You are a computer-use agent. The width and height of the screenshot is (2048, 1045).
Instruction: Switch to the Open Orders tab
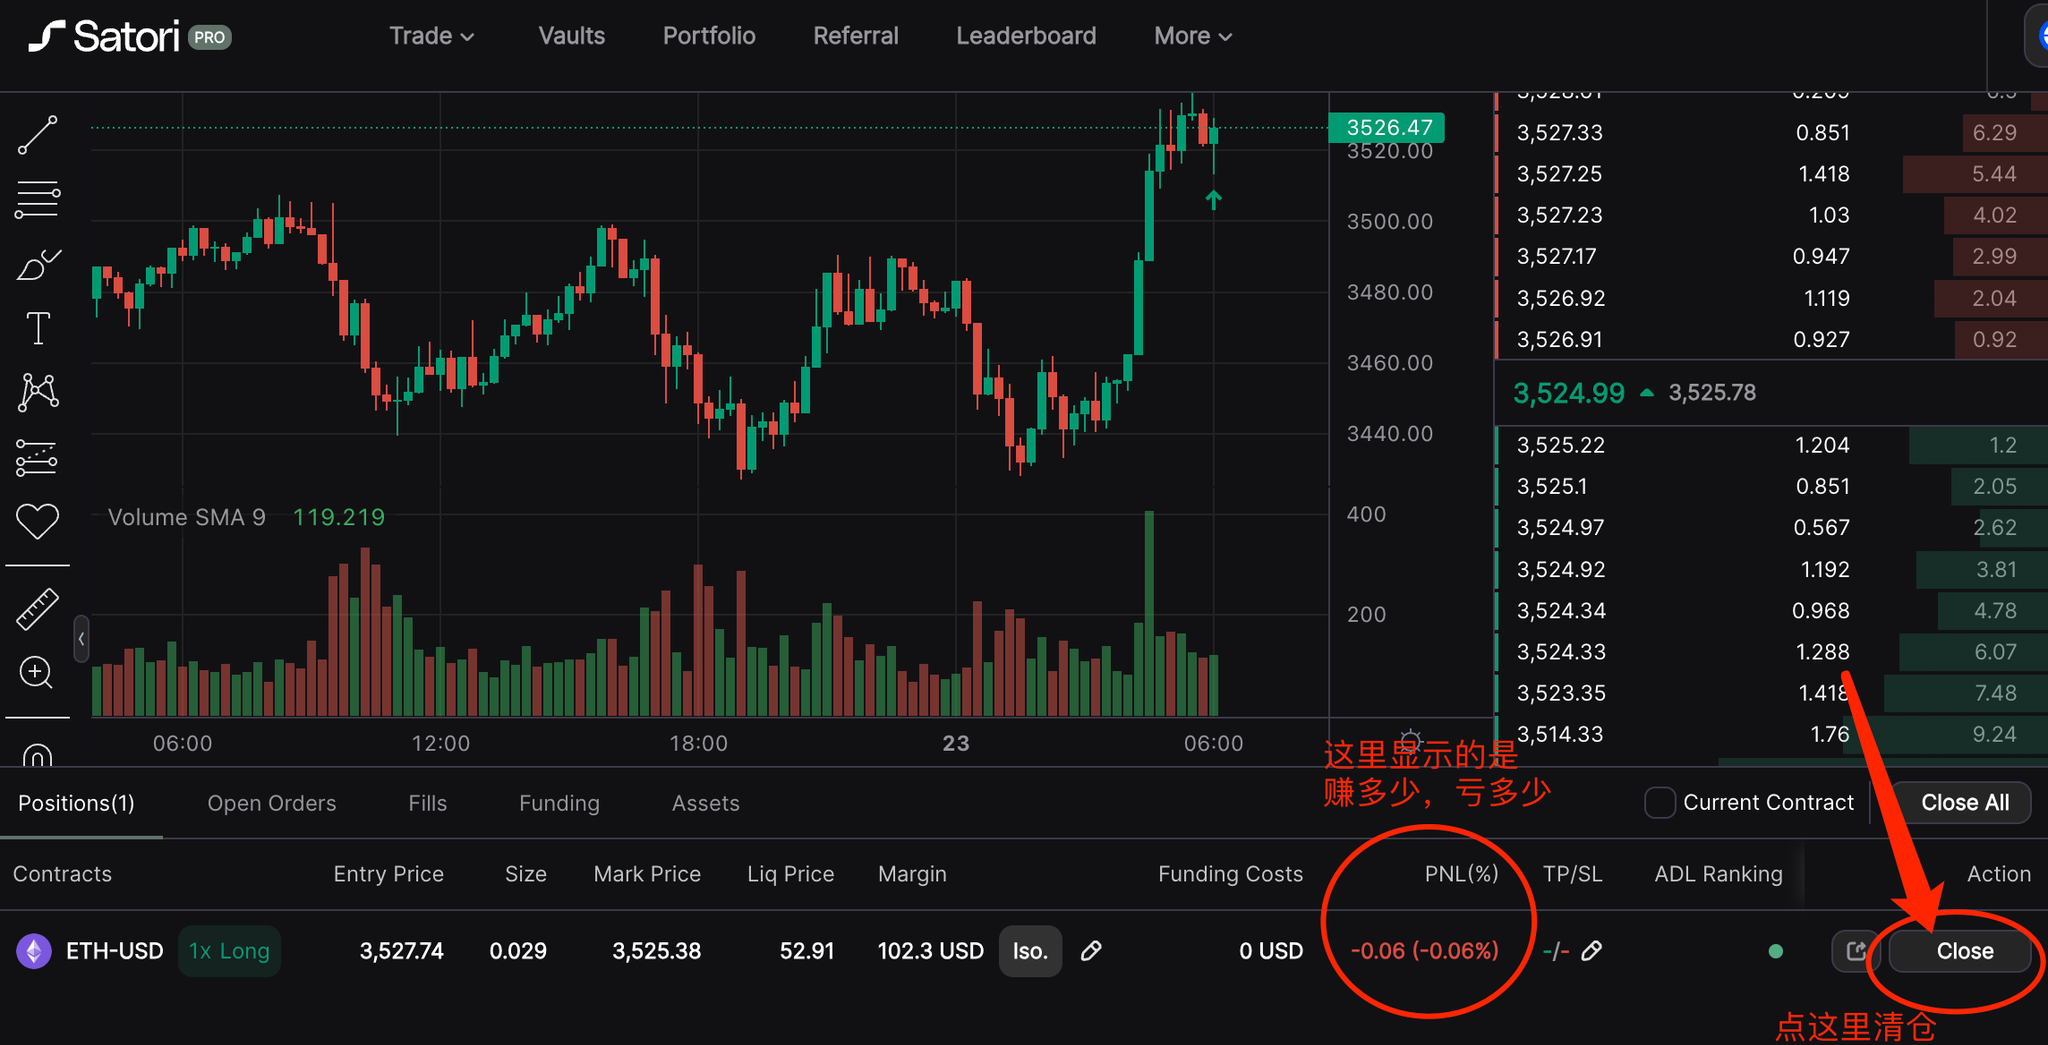click(x=271, y=803)
